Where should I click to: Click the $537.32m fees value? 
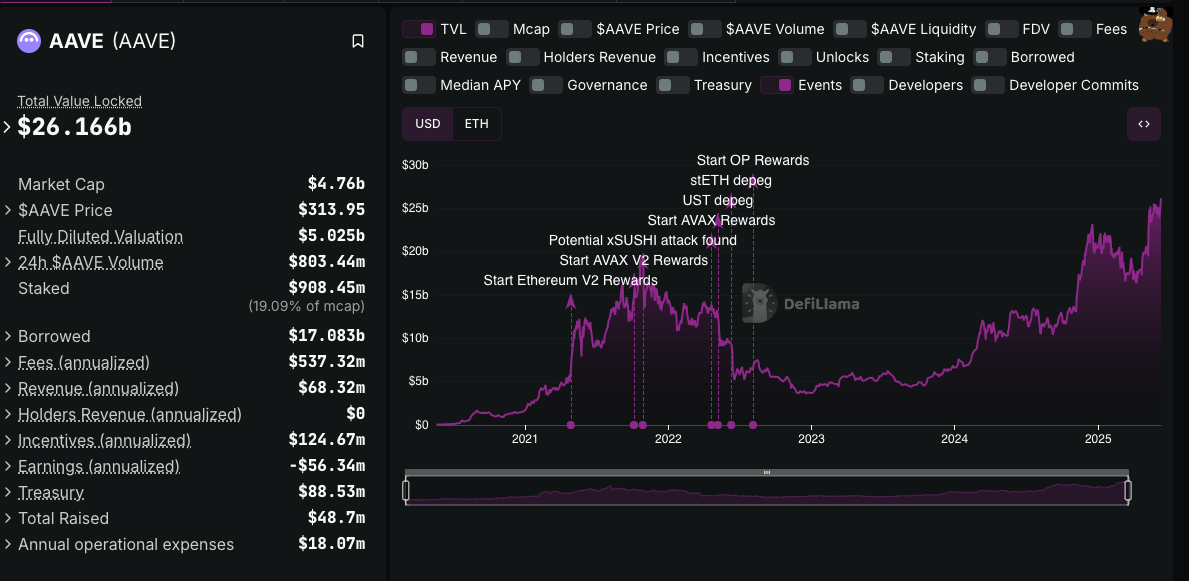pyautogui.click(x=327, y=363)
